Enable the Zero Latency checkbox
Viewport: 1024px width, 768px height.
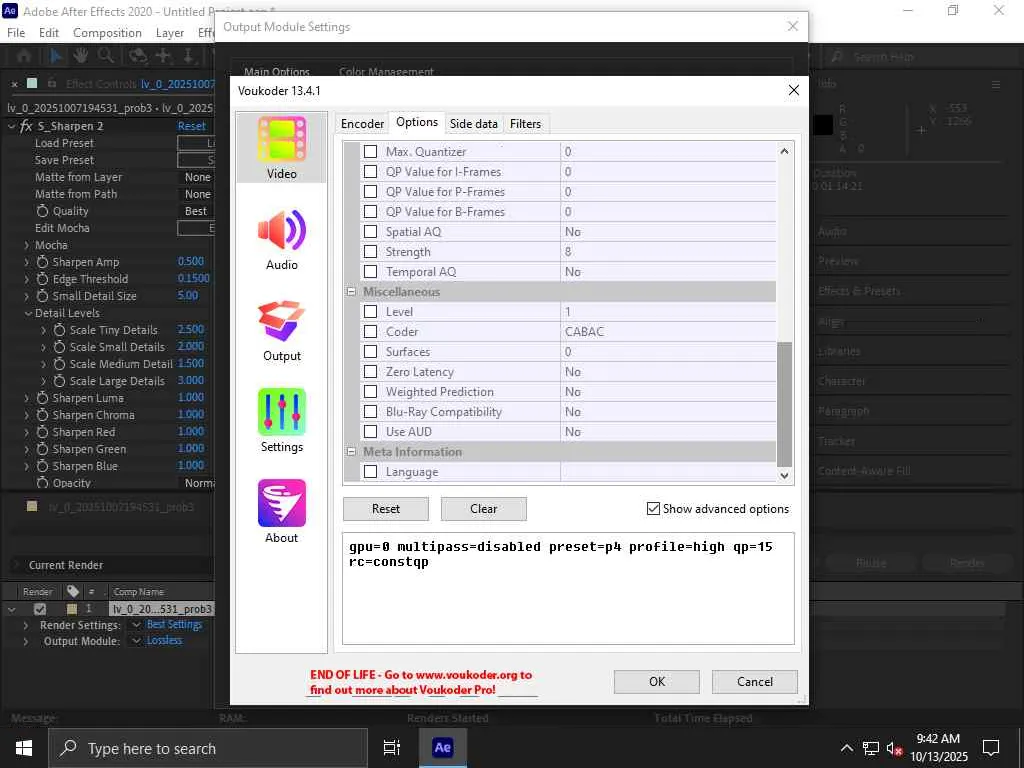[x=370, y=372]
